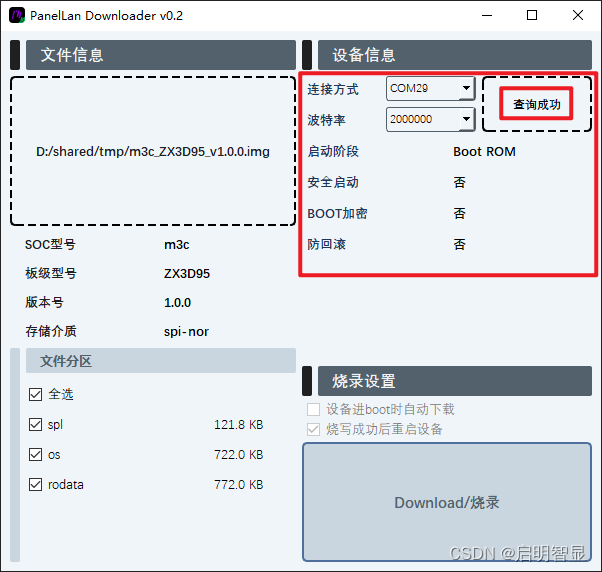The image size is (602, 572).
Task: Click the 文件分区 section header
Action: pos(160,360)
